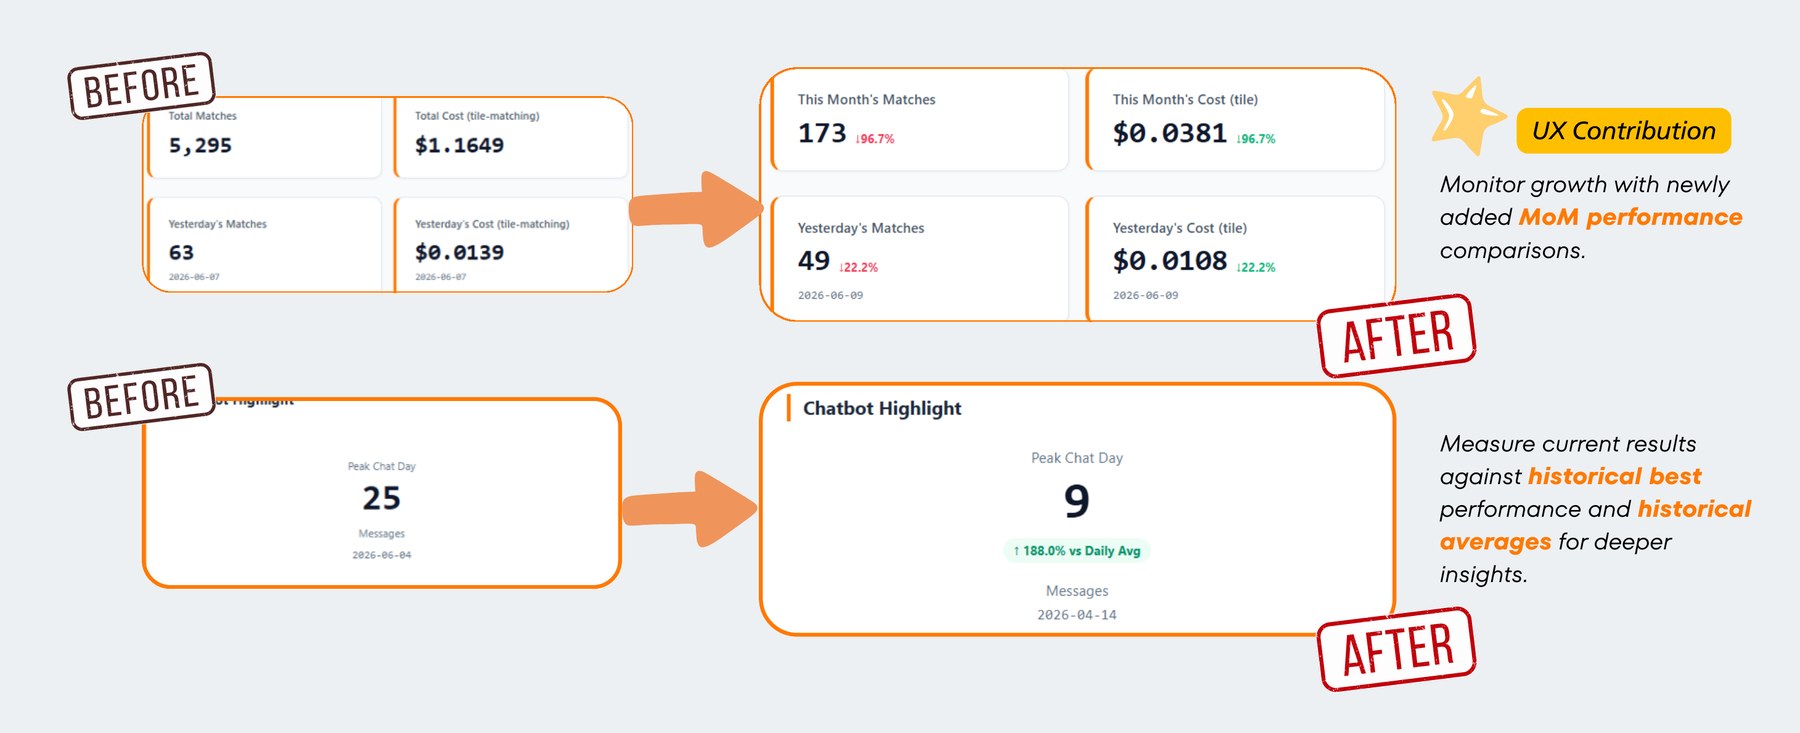Click the Before 'Yesterday's Matches' value 63

[x=181, y=253]
